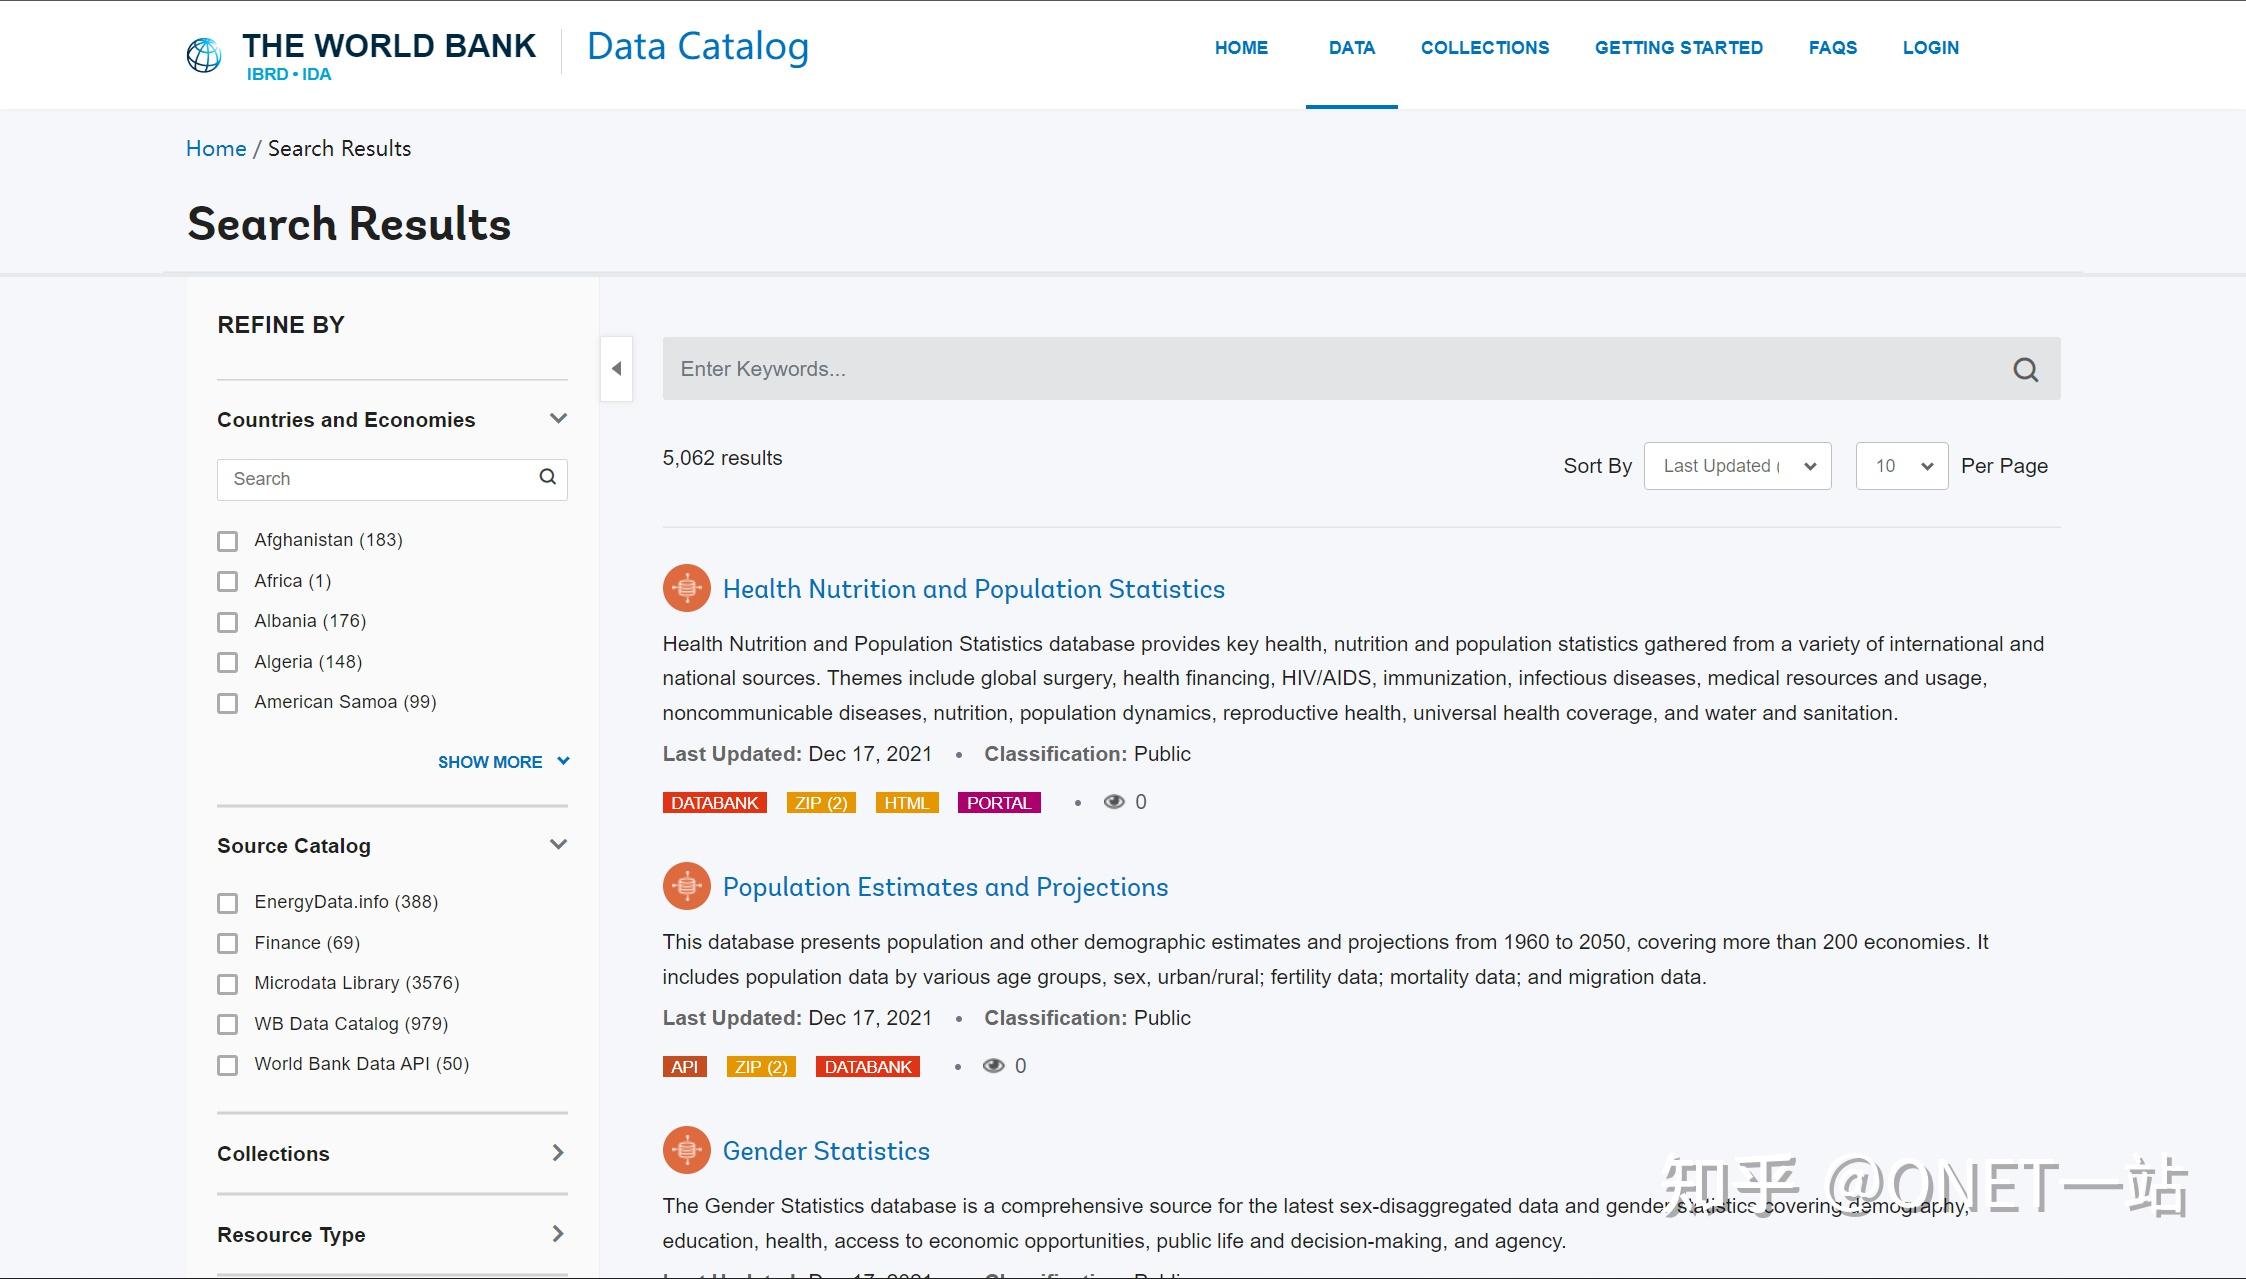Click the country search magnifier icon
The height and width of the screenshot is (1279, 2246).
[547, 477]
